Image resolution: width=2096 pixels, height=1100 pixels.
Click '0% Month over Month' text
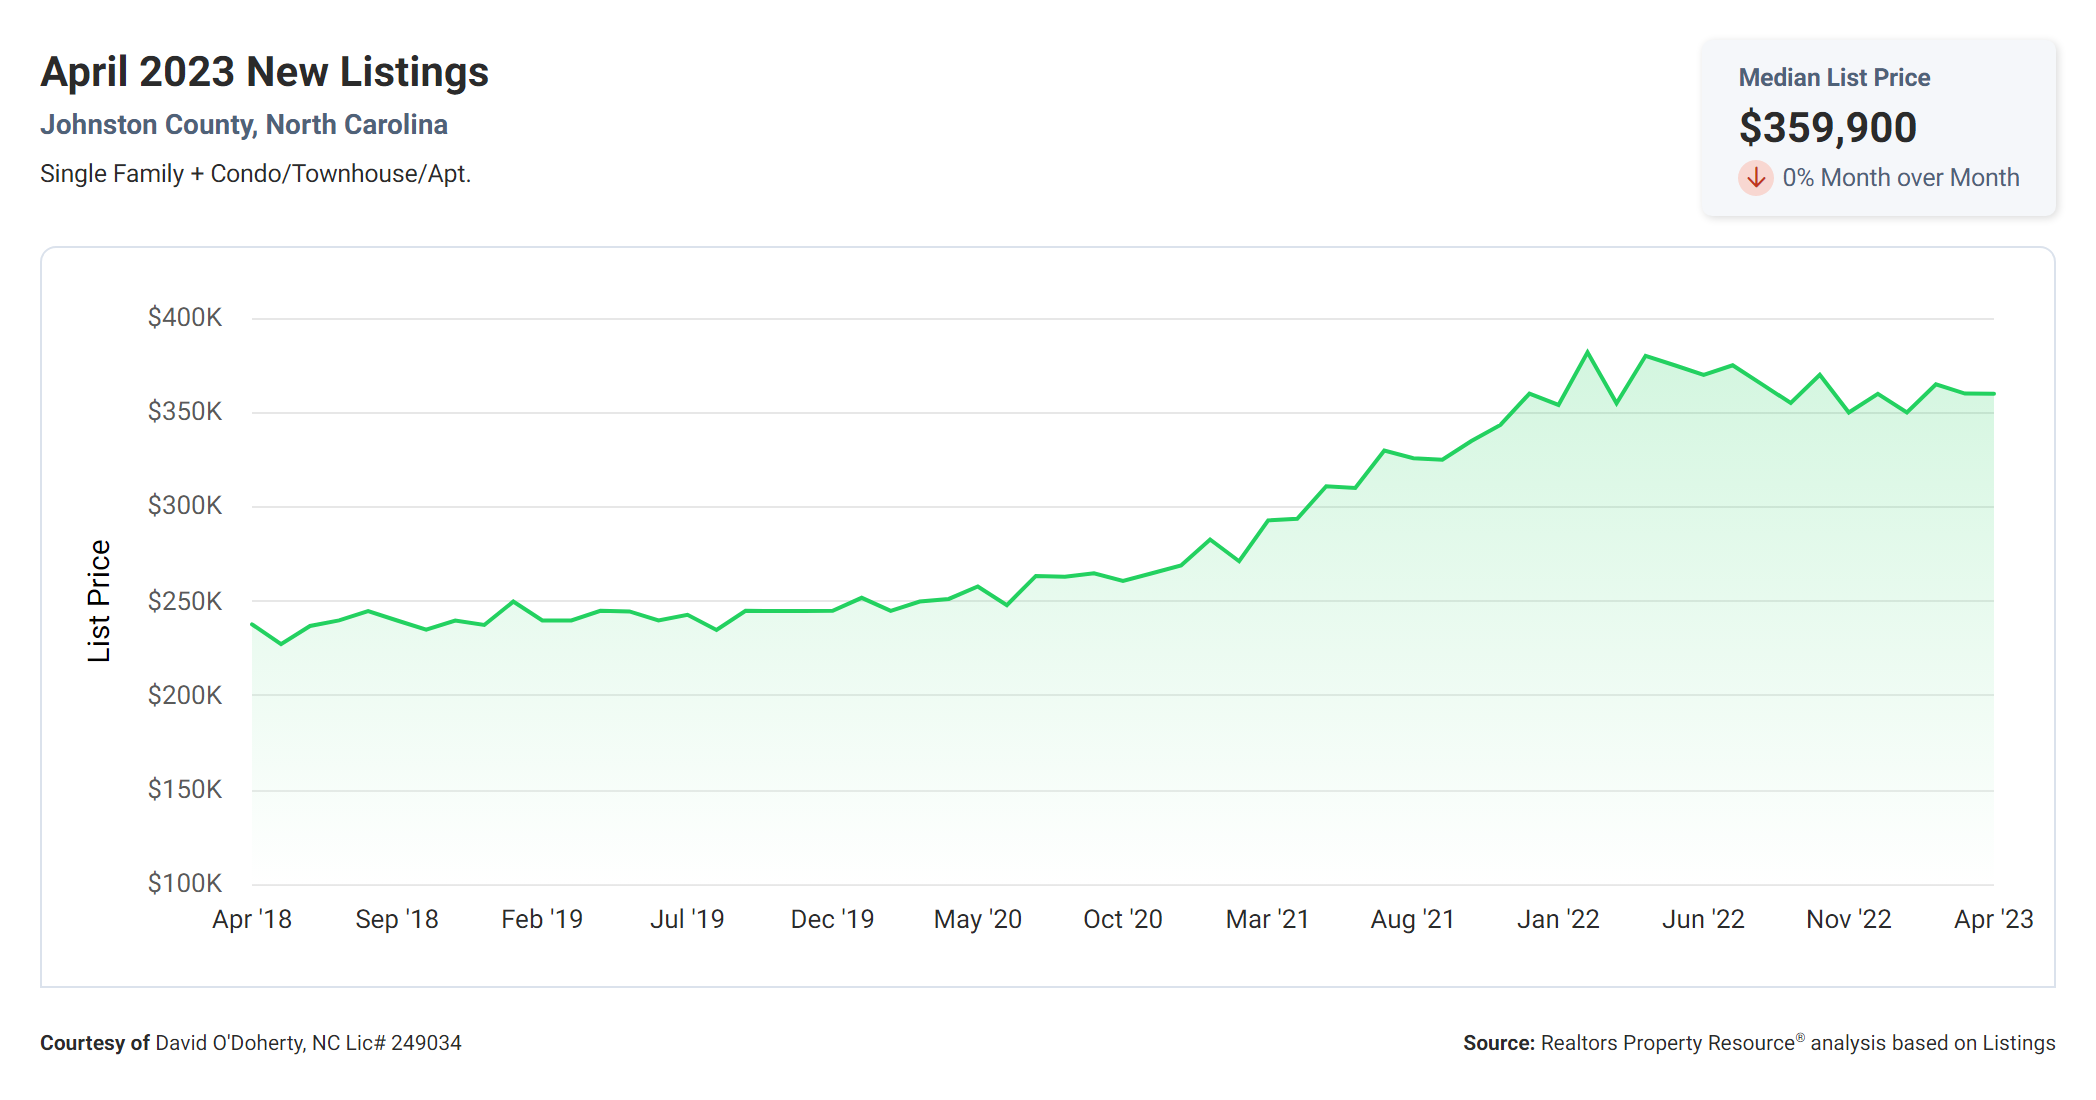(x=1901, y=178)
